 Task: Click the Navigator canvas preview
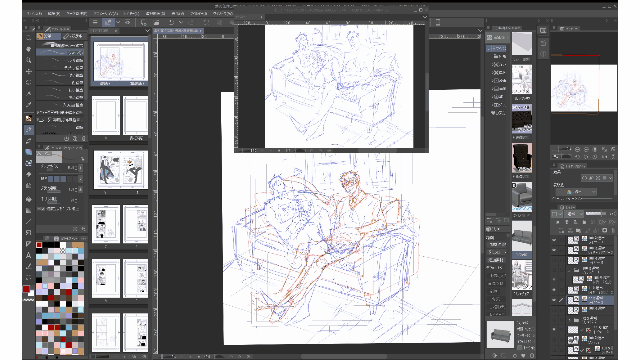click(584, 88)
